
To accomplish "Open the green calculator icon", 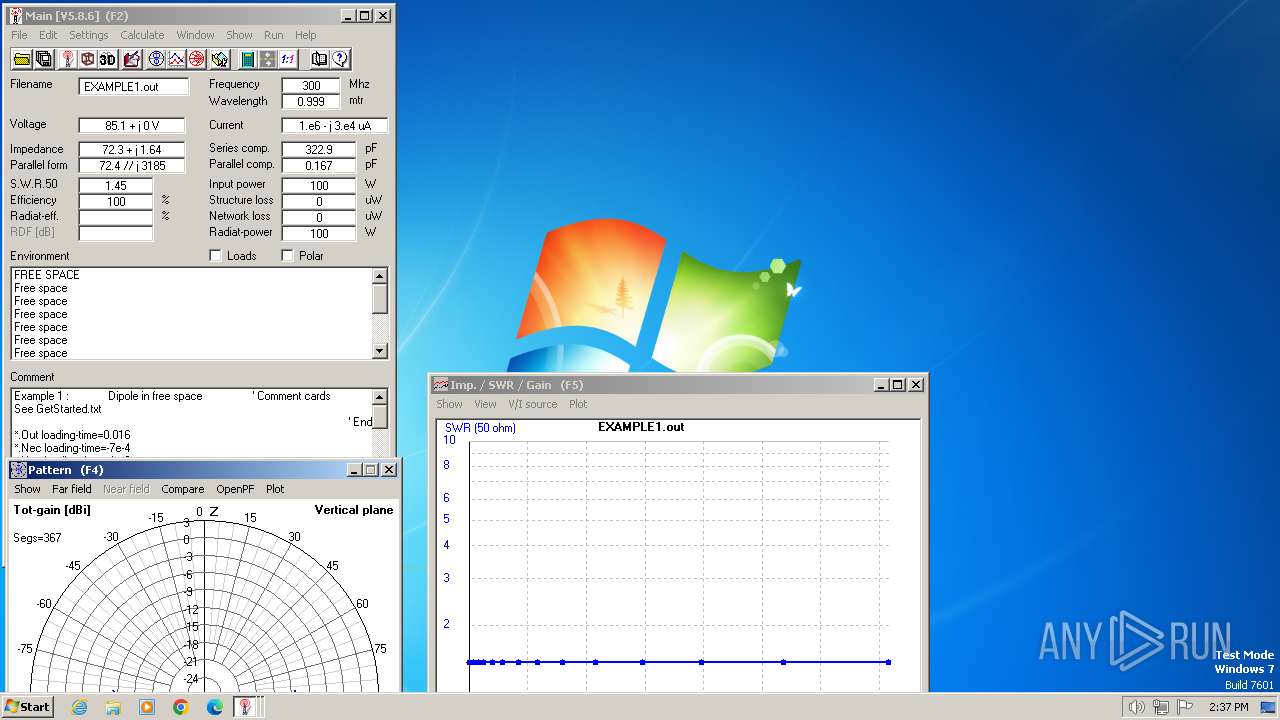I will 247,59.
